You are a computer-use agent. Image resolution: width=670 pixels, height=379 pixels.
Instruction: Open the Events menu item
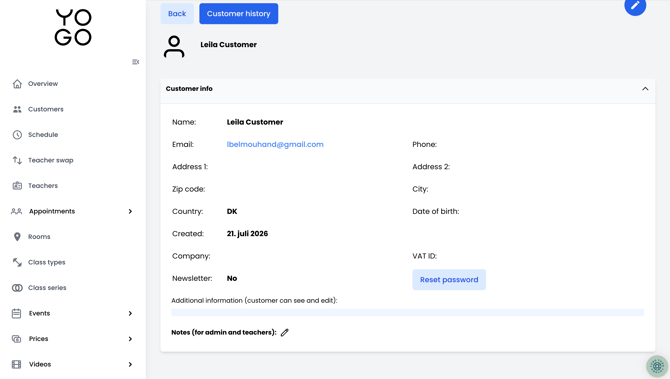click(39, 314)
